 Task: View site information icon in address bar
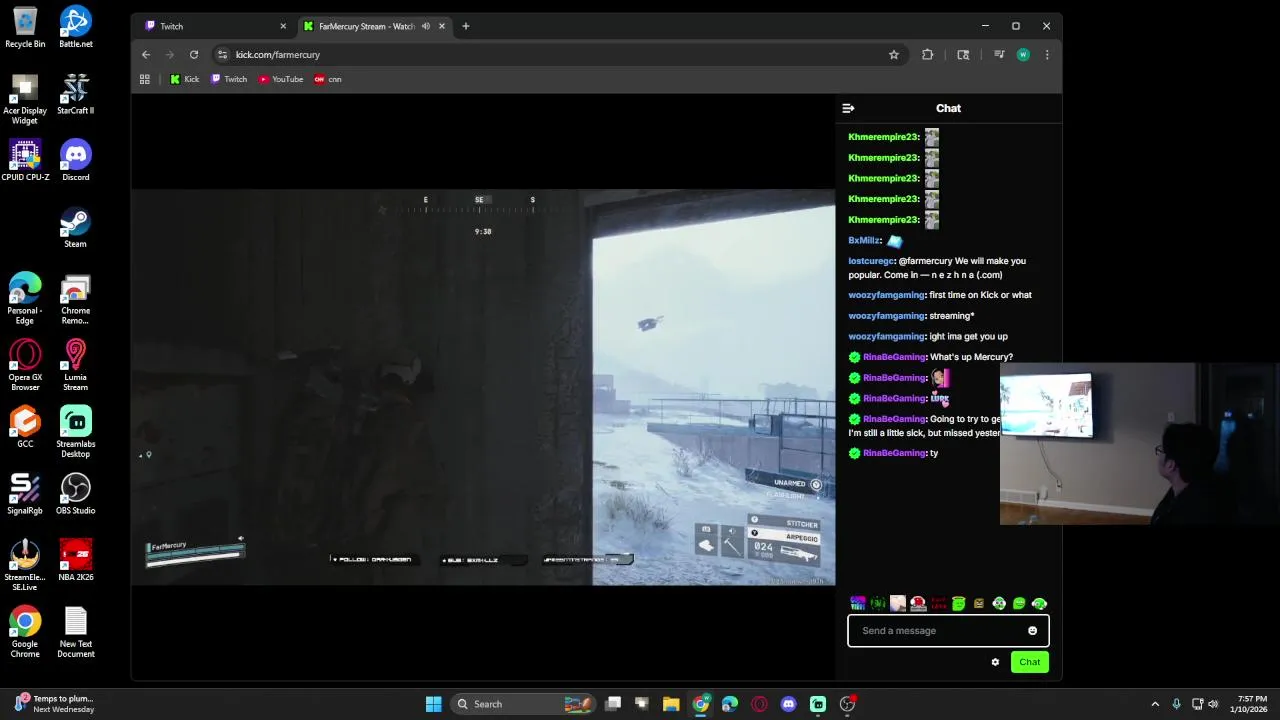pos(223,55)
